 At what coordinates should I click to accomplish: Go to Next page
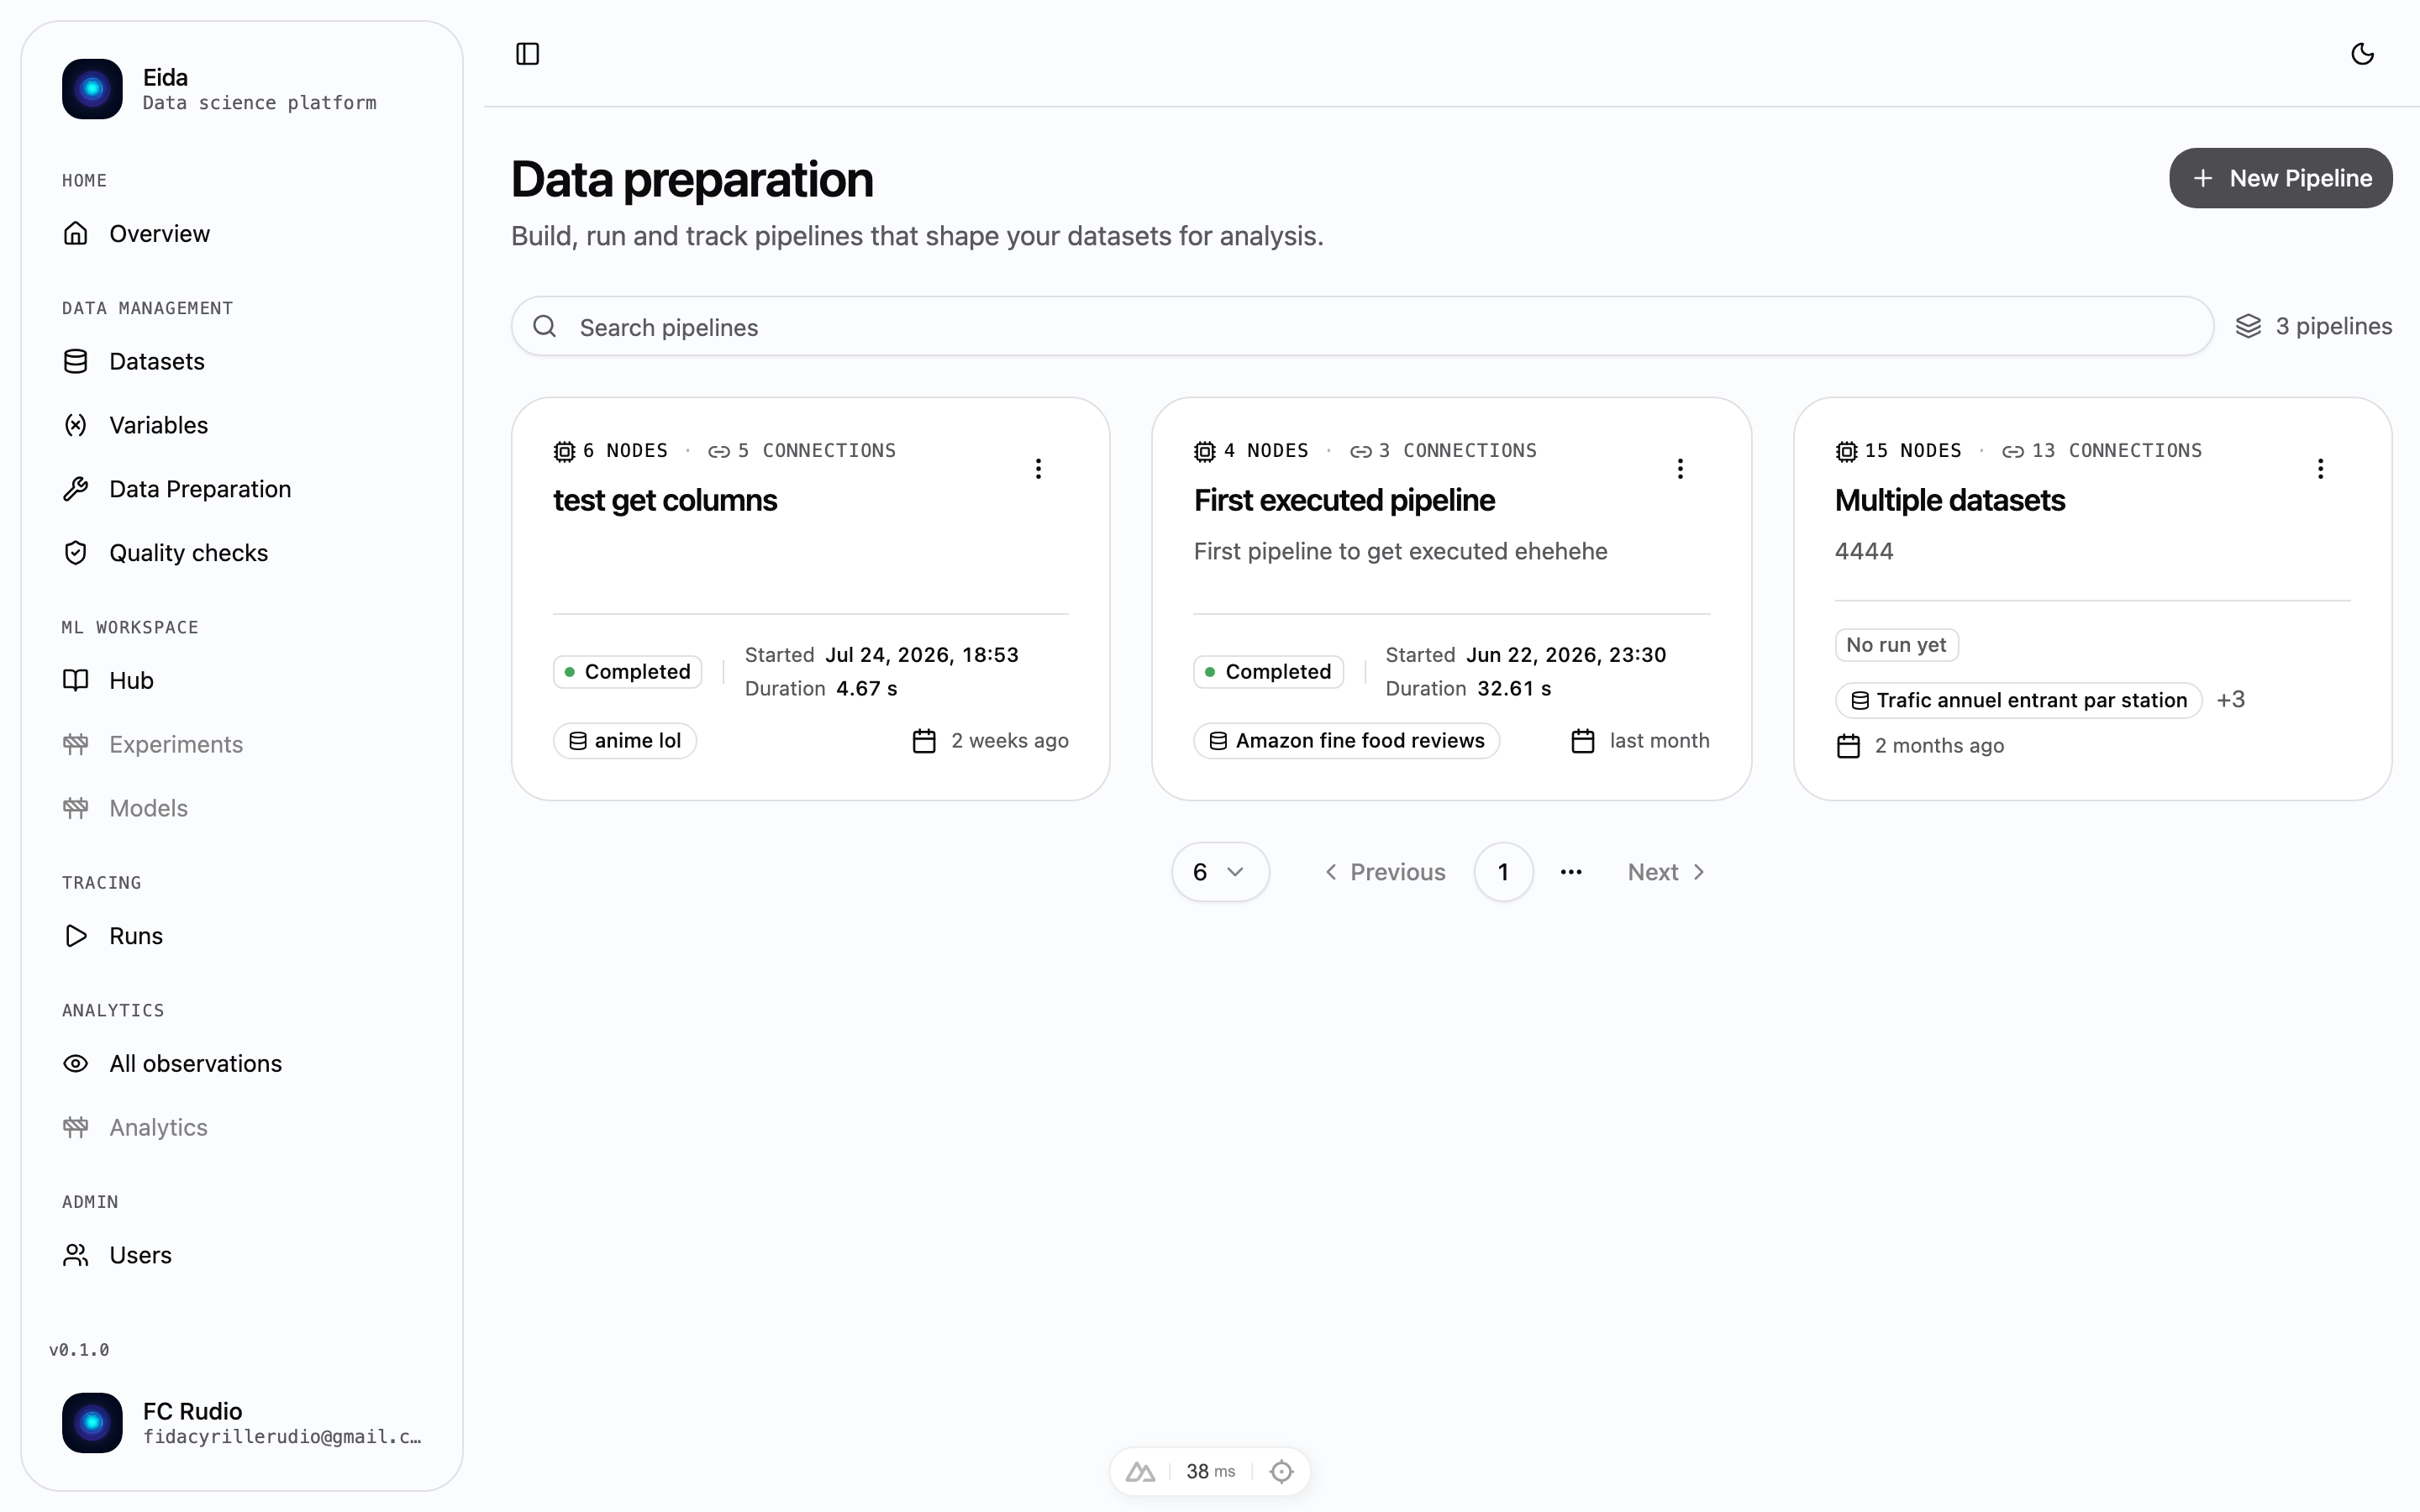1666,872
